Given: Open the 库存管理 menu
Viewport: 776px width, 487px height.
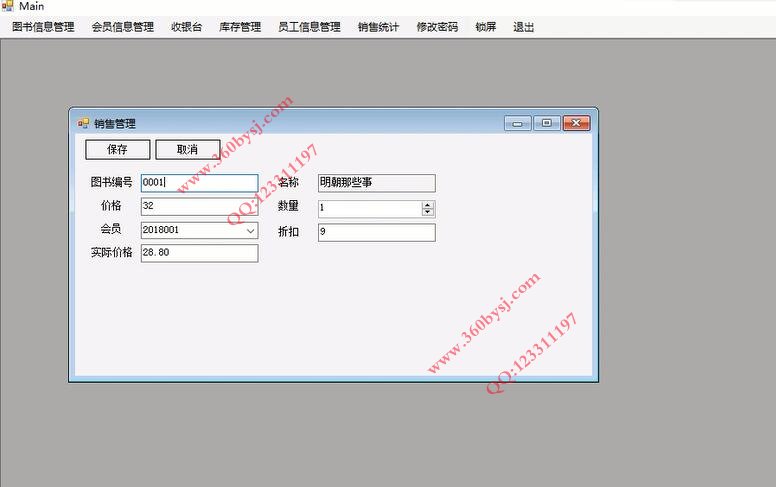Looking at the screenshot, I should [x=240, y=27].
